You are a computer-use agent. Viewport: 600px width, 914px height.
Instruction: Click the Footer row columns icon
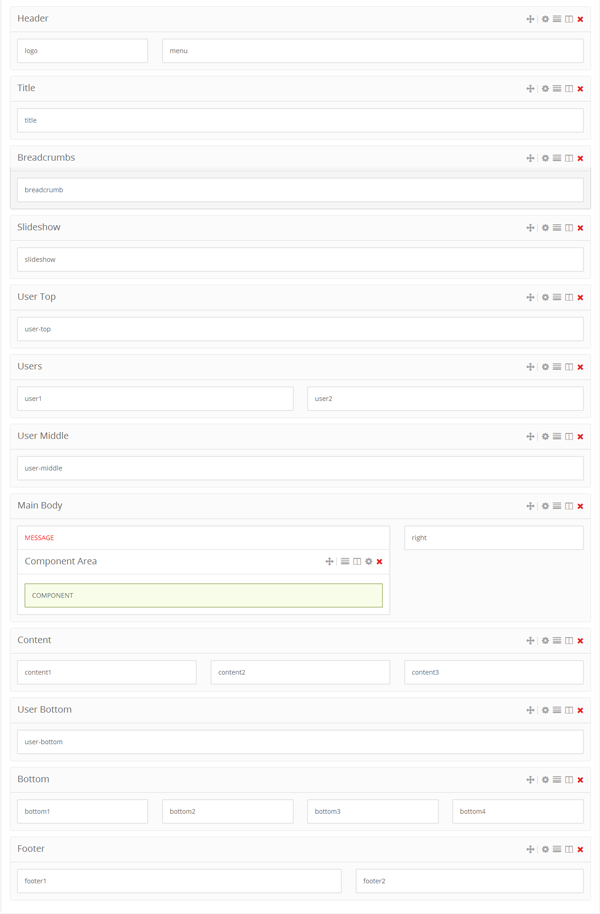click(x=569, y=849)
